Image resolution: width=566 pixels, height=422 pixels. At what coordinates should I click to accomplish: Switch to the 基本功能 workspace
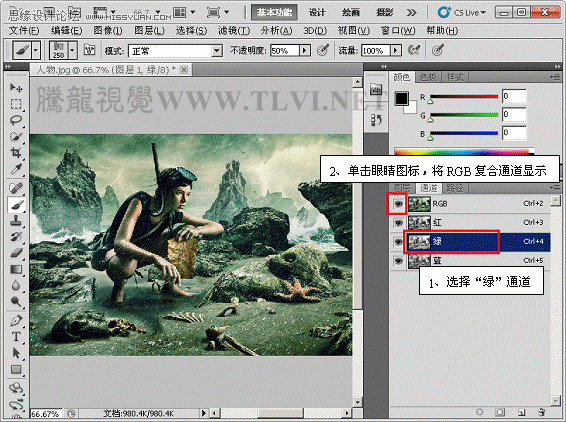click(x=274, y=13)
